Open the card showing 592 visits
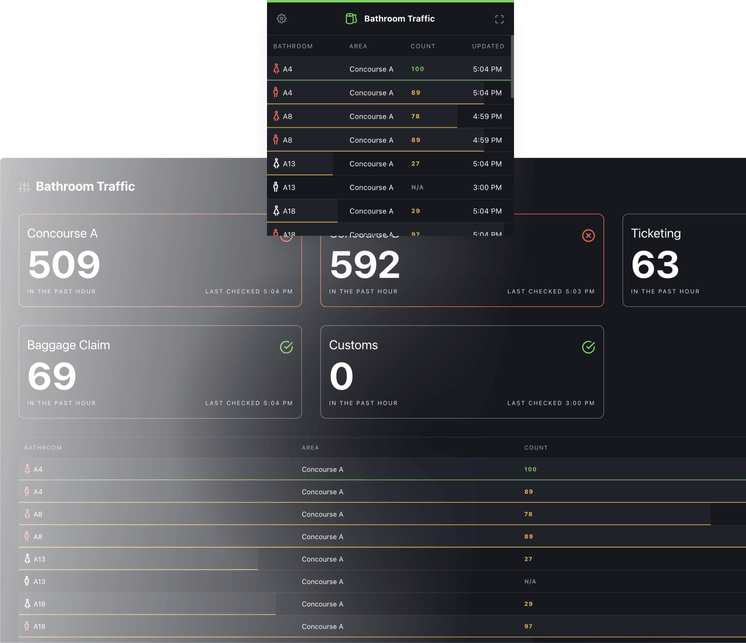 [462, 260]
